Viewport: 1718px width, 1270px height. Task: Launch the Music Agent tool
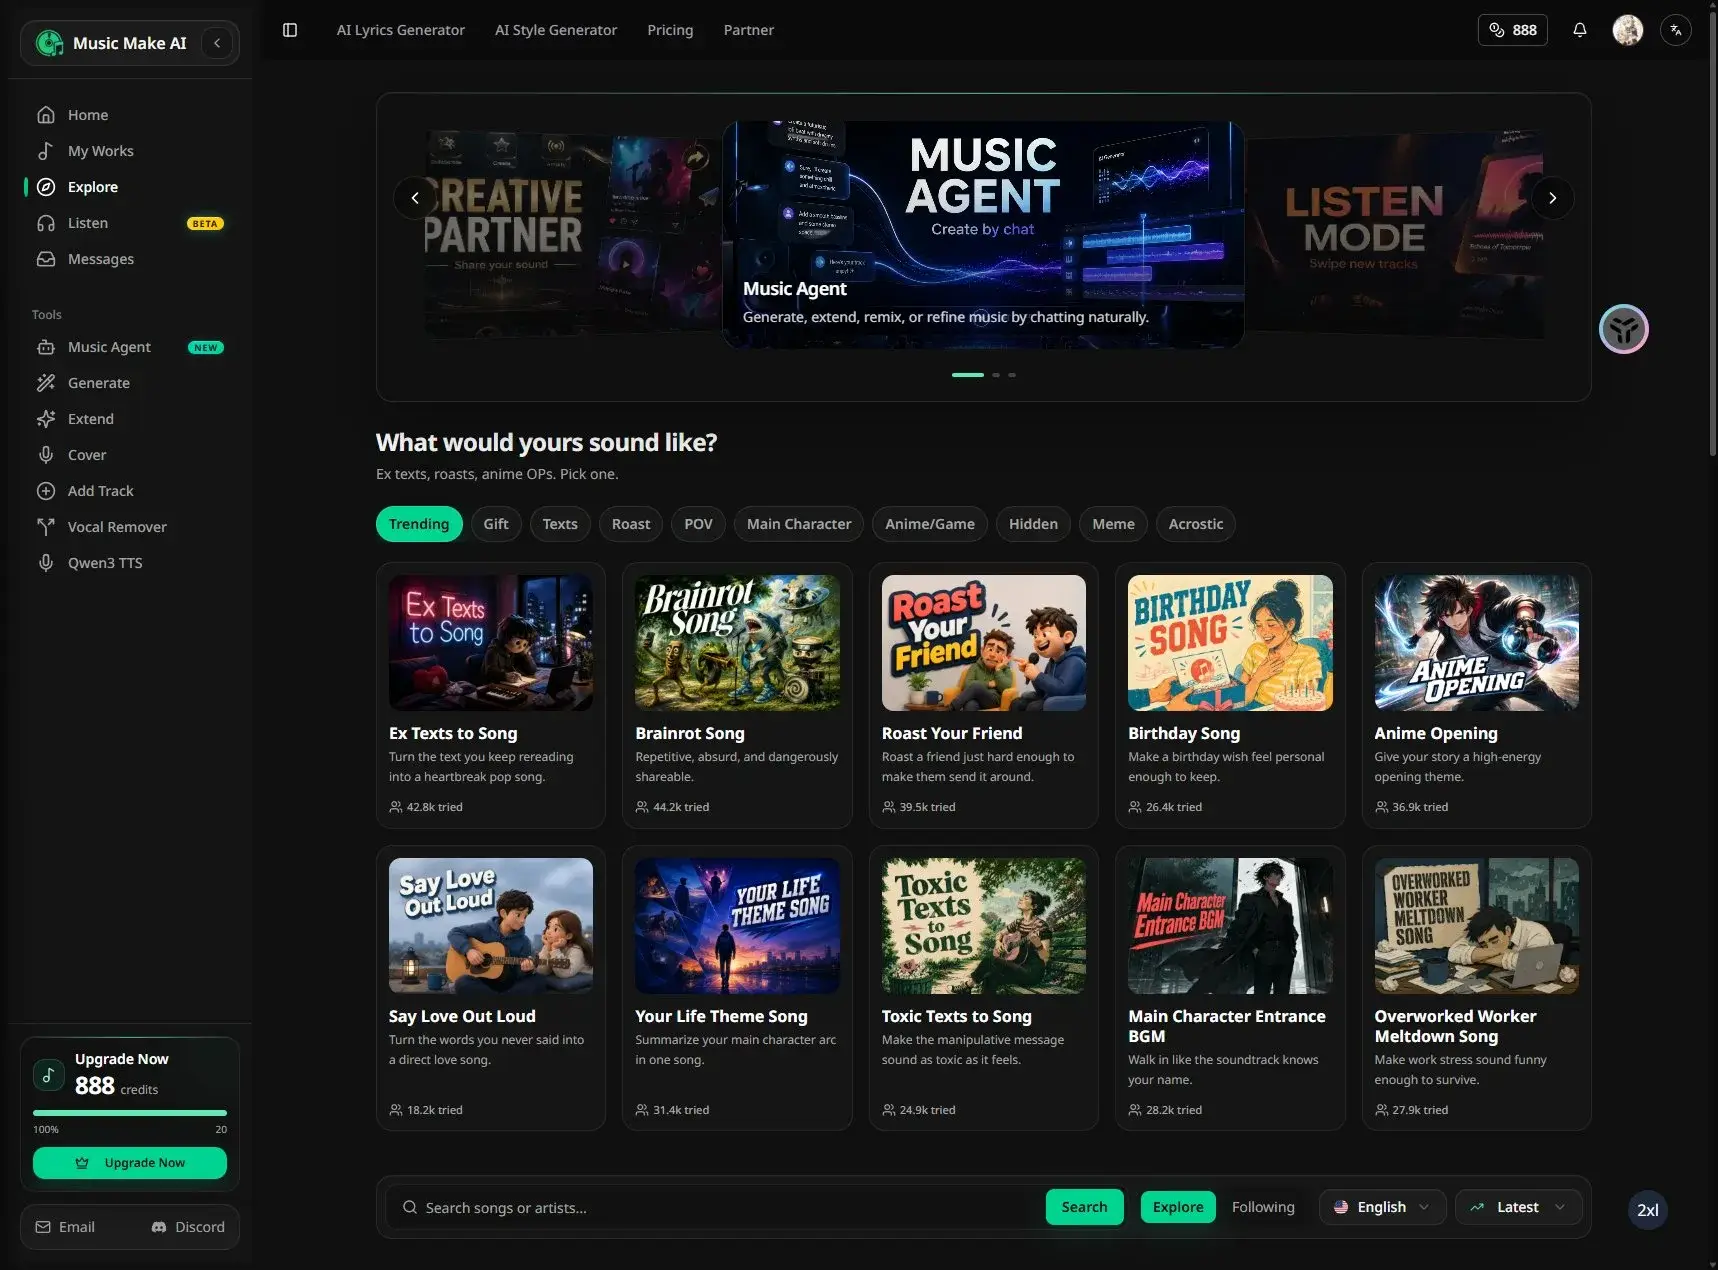click(x=130, y=347)
